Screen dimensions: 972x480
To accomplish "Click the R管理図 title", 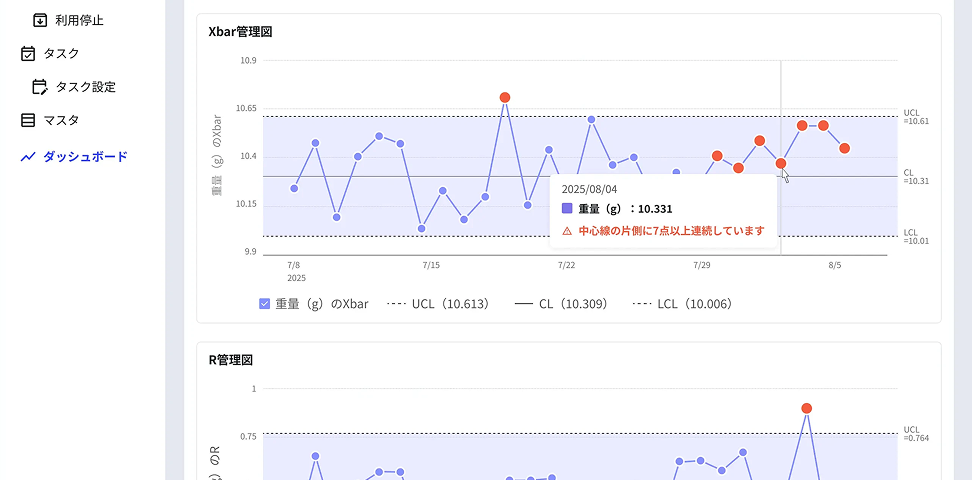I will click(231, 360).
